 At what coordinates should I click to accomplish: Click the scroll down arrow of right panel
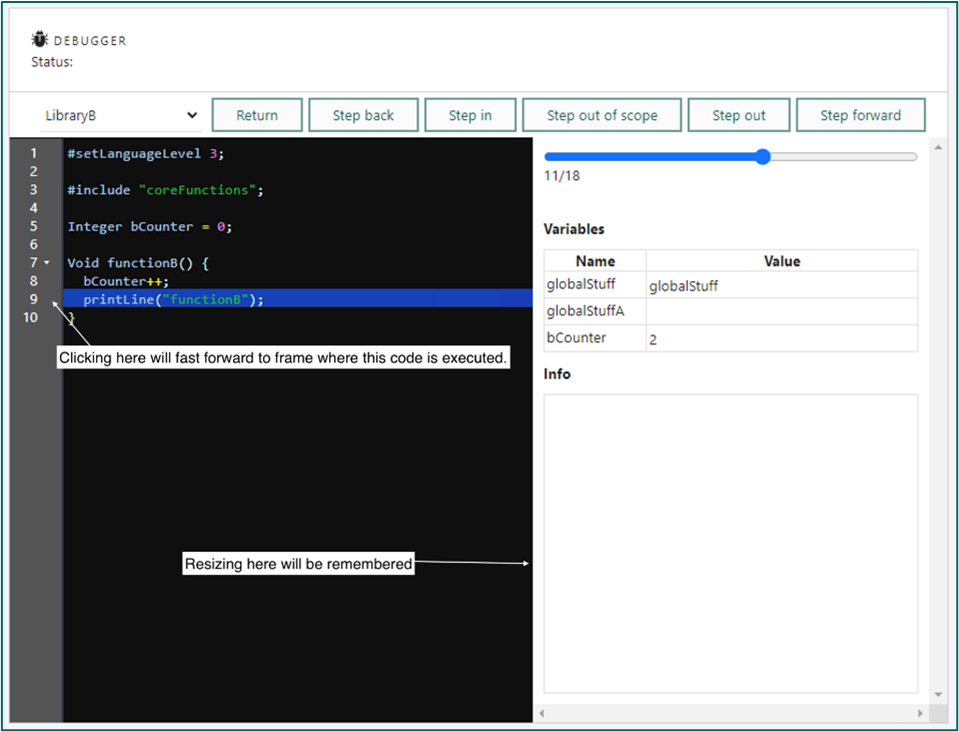point(938,695)
